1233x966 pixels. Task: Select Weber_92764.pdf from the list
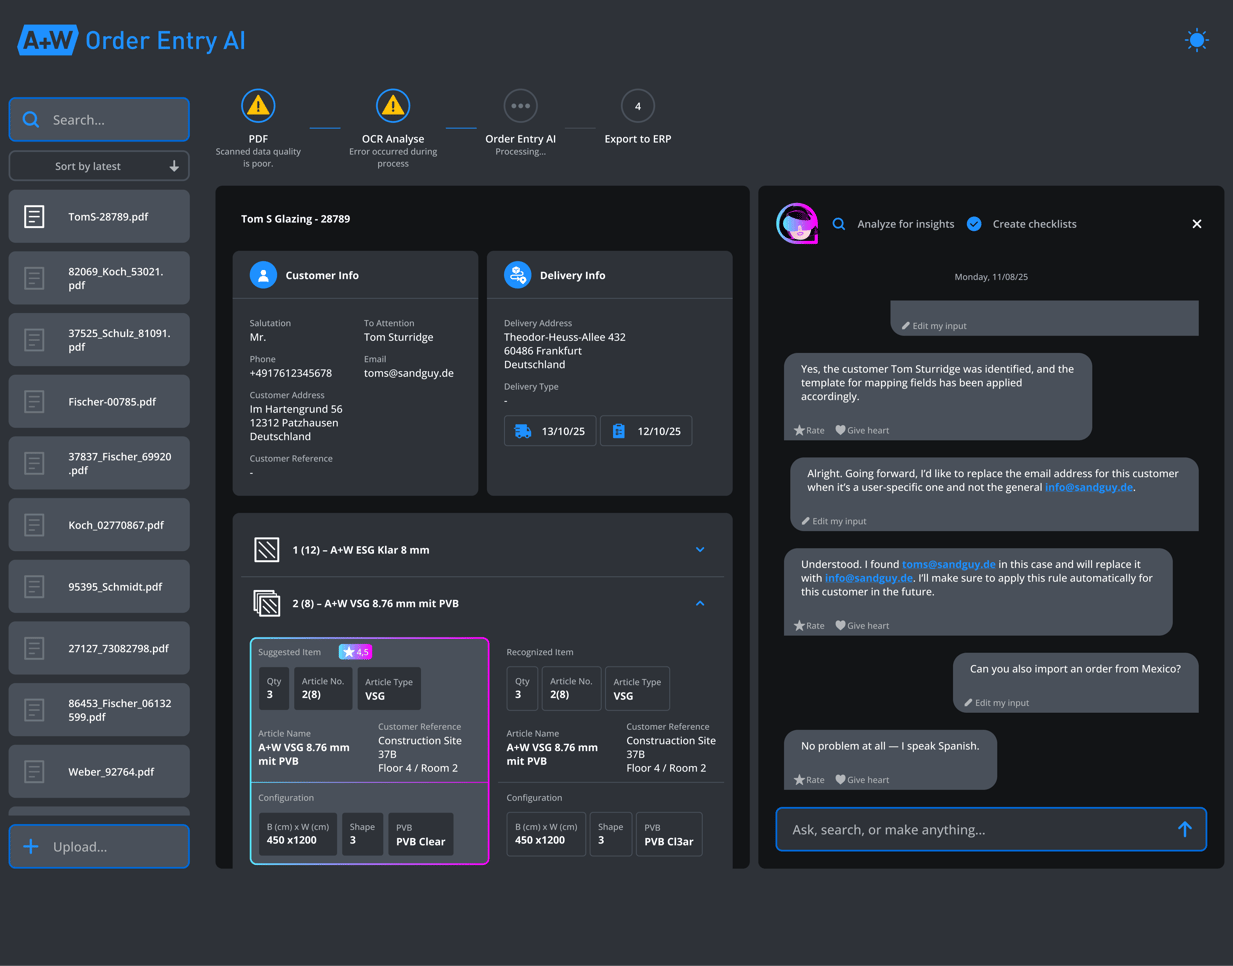tap(99, 772)
